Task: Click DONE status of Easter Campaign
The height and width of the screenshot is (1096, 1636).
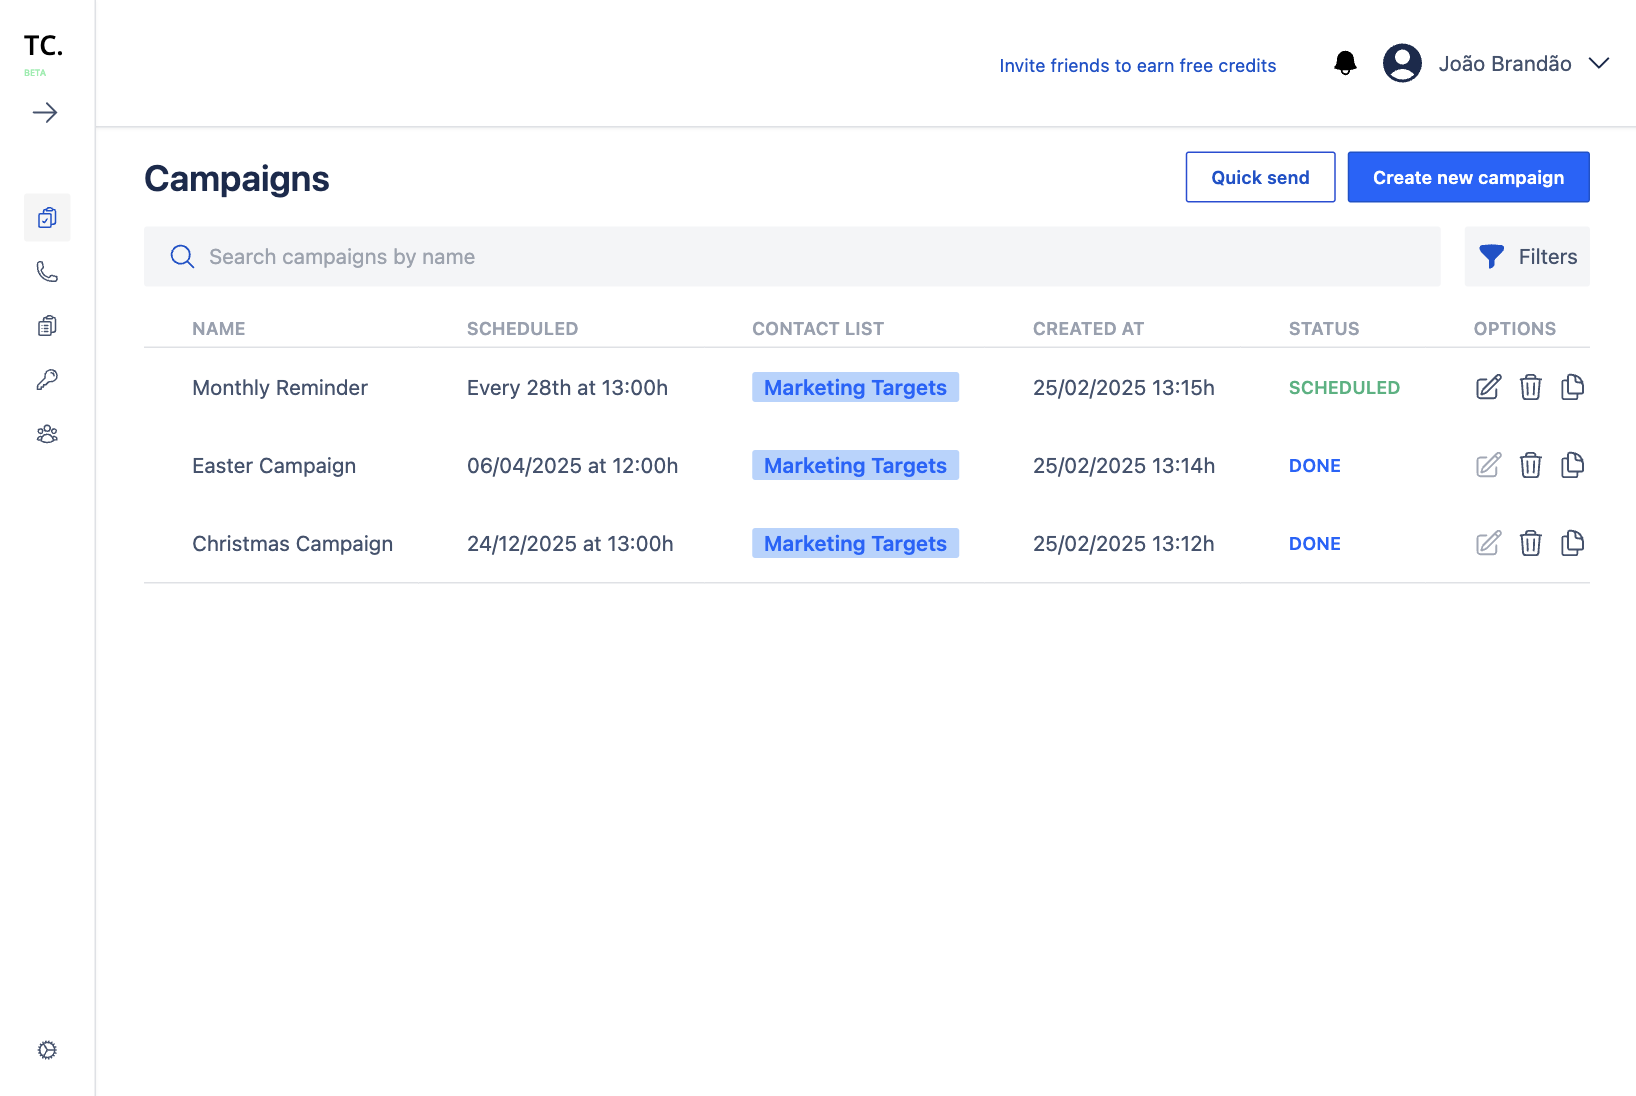Action: (x=1314, y=466)
